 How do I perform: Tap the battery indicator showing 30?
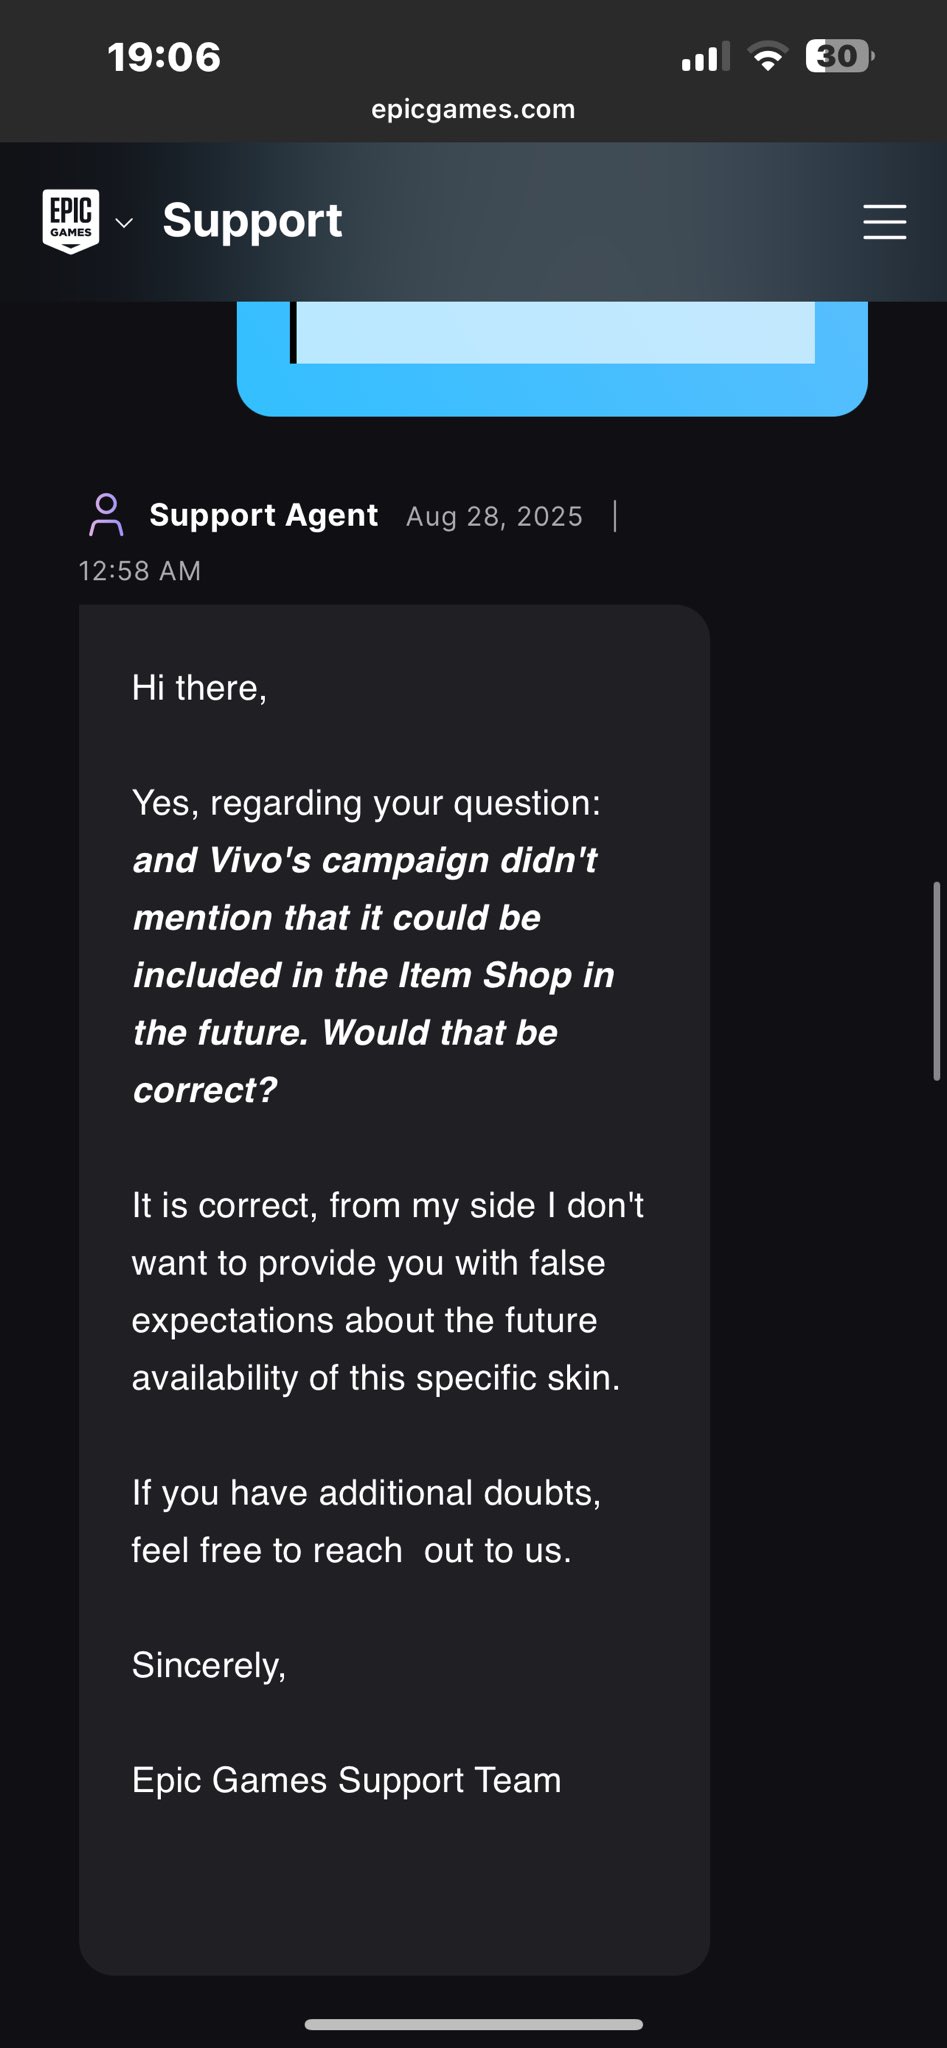coord(840,56)
